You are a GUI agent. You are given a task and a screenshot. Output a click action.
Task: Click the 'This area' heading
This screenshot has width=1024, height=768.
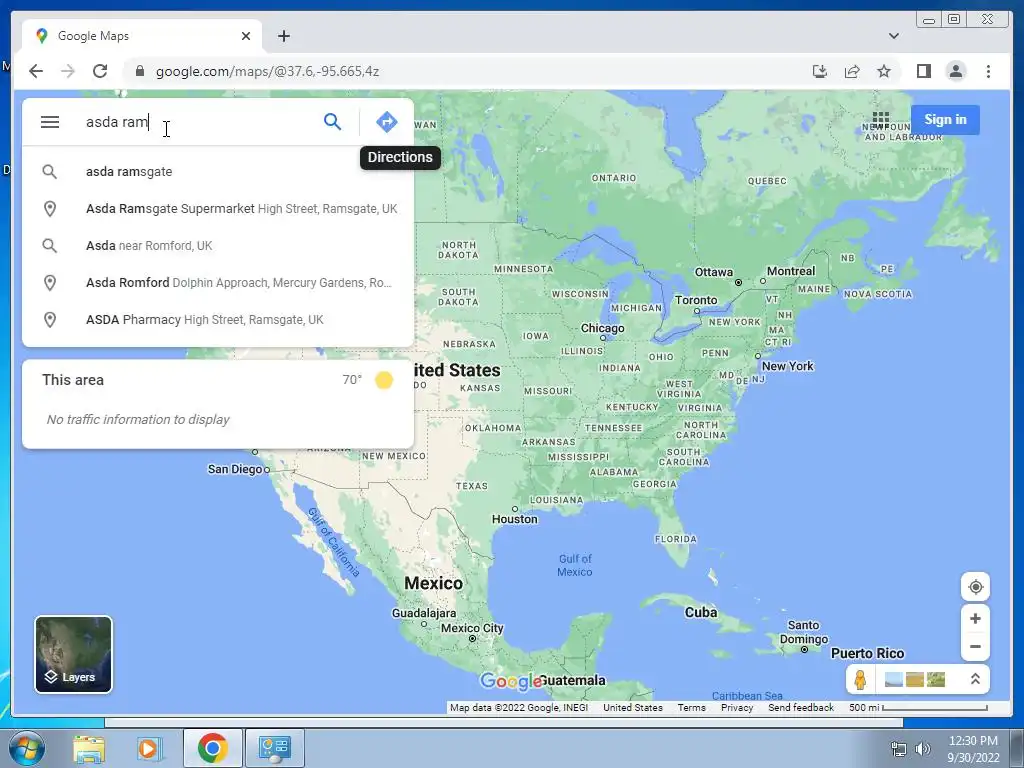[x=73, y=379]
